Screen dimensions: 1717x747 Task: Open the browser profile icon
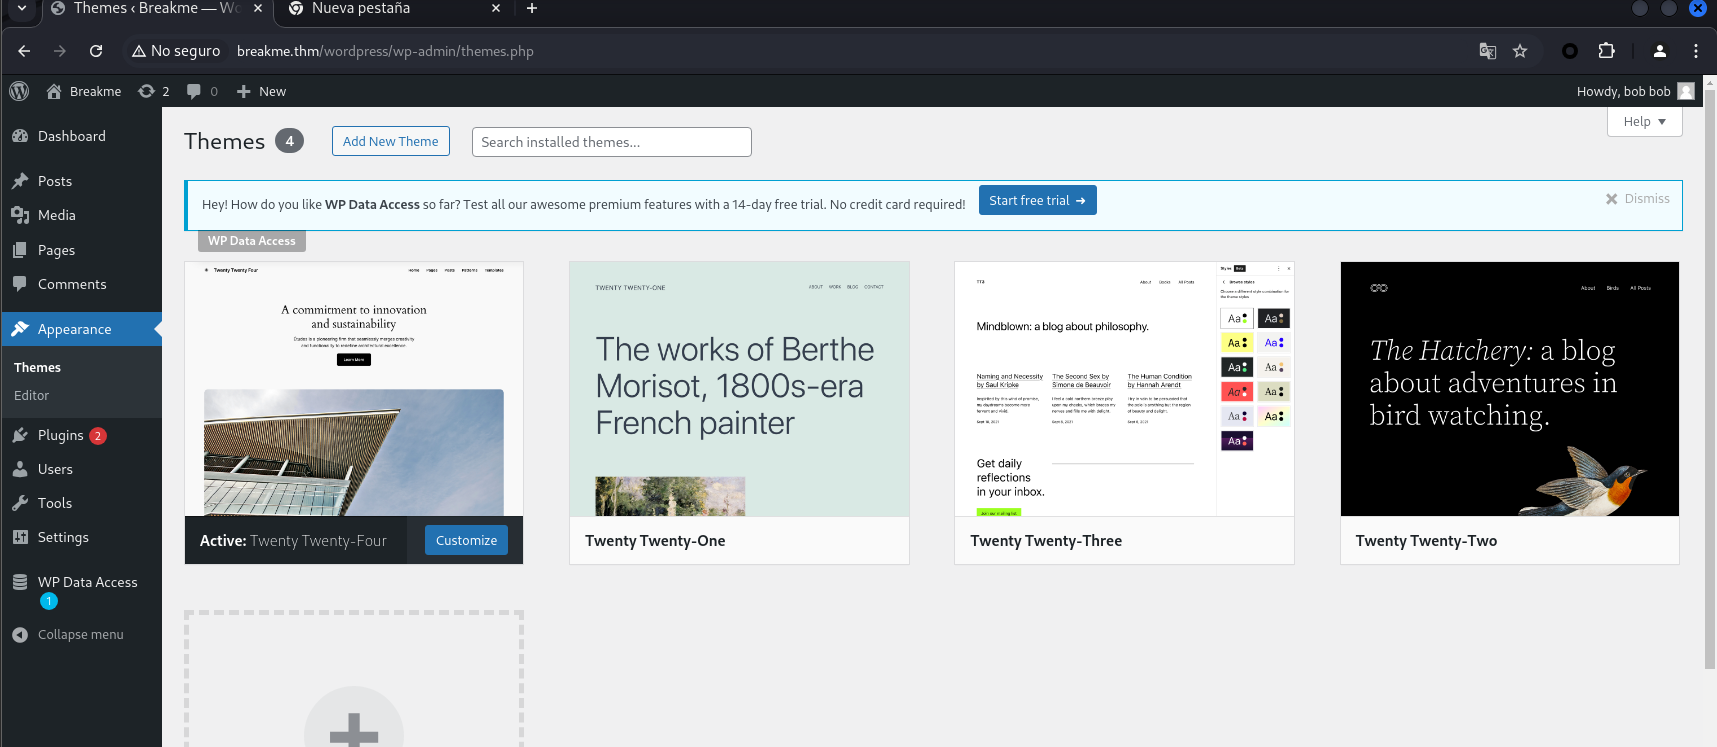(1659, 51)
